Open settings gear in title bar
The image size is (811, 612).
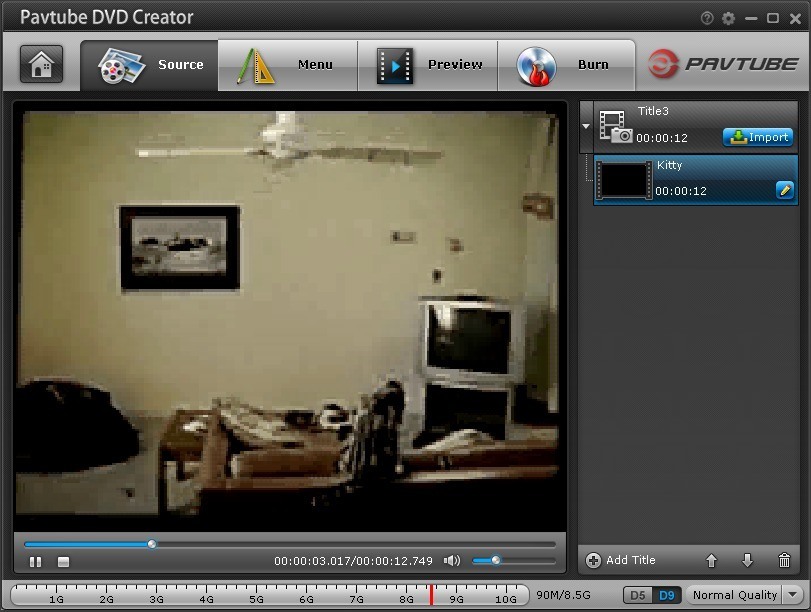click(x=728, y=18)
